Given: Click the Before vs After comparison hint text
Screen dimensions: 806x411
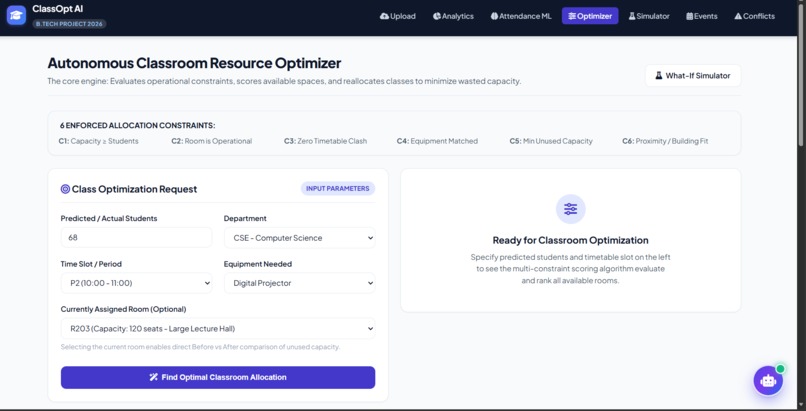Looking at the screenshot, I should [x=200, y=347].
